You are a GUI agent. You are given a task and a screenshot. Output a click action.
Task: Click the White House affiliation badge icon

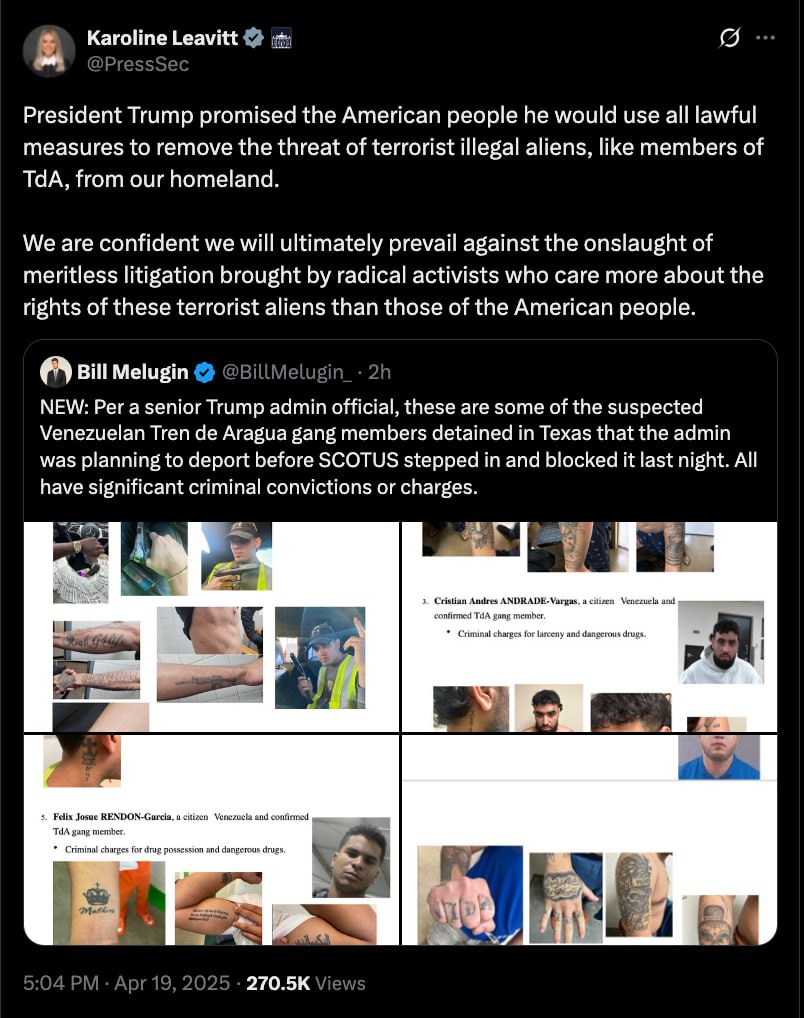(281, 38)
